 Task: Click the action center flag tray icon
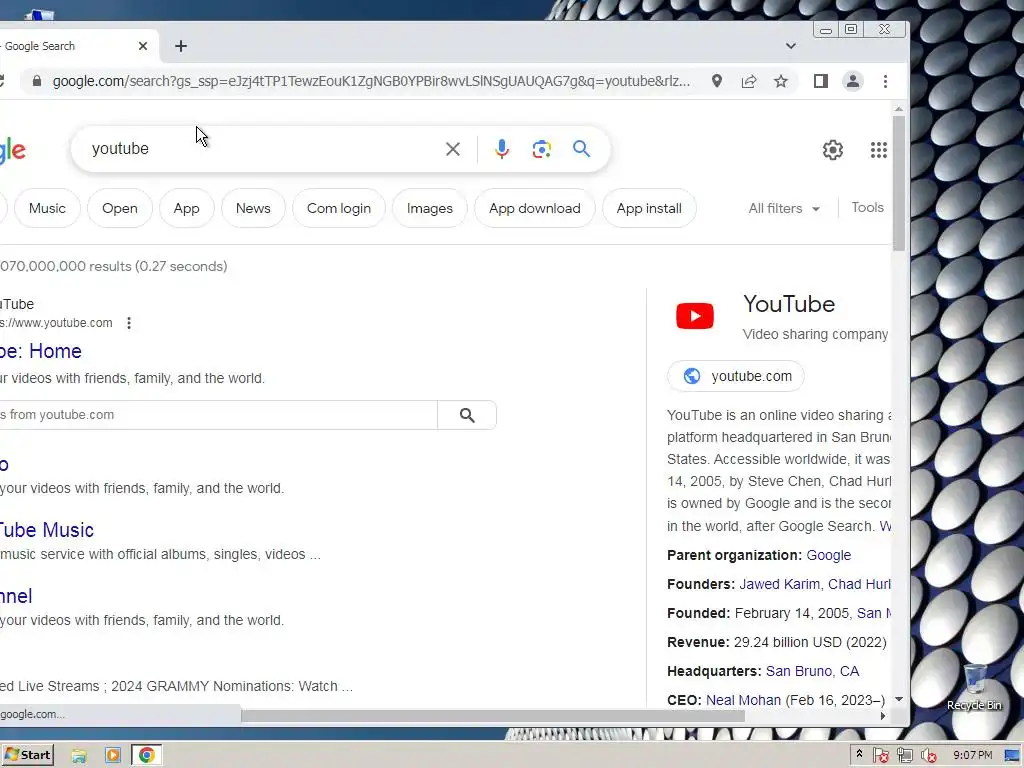pos(880,755)
